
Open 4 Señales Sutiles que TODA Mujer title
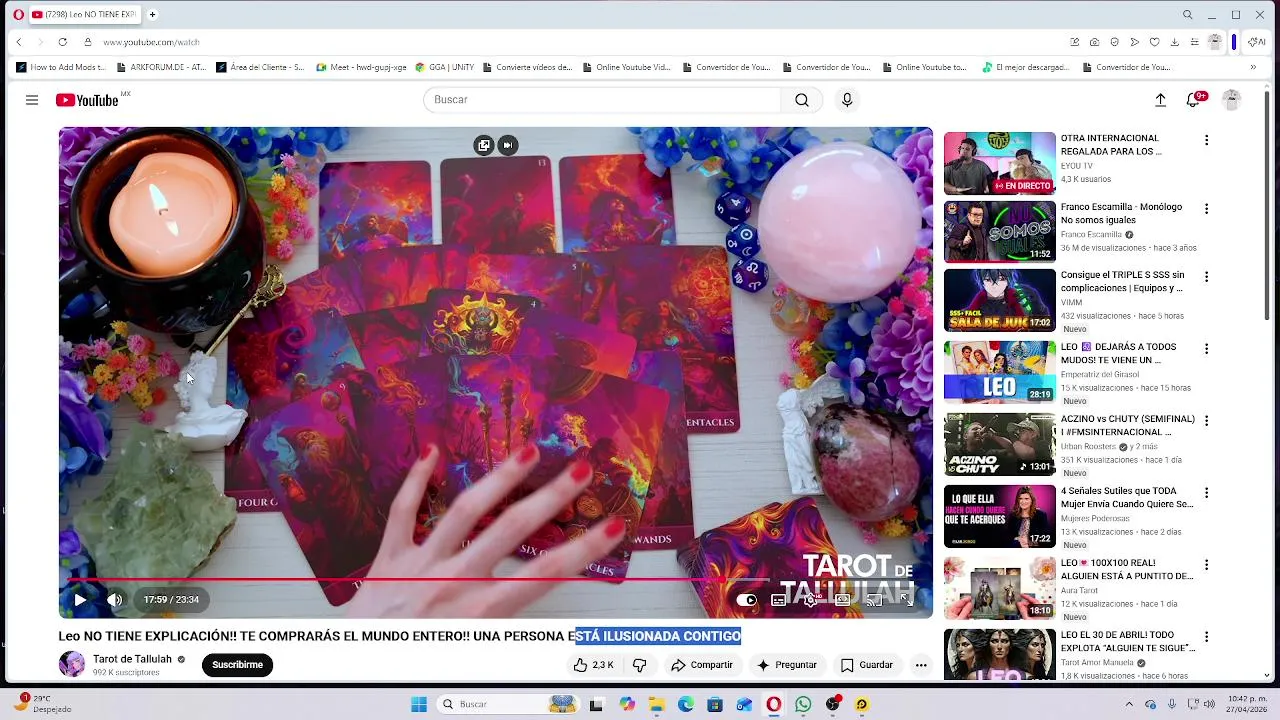tap(1127, 497)
